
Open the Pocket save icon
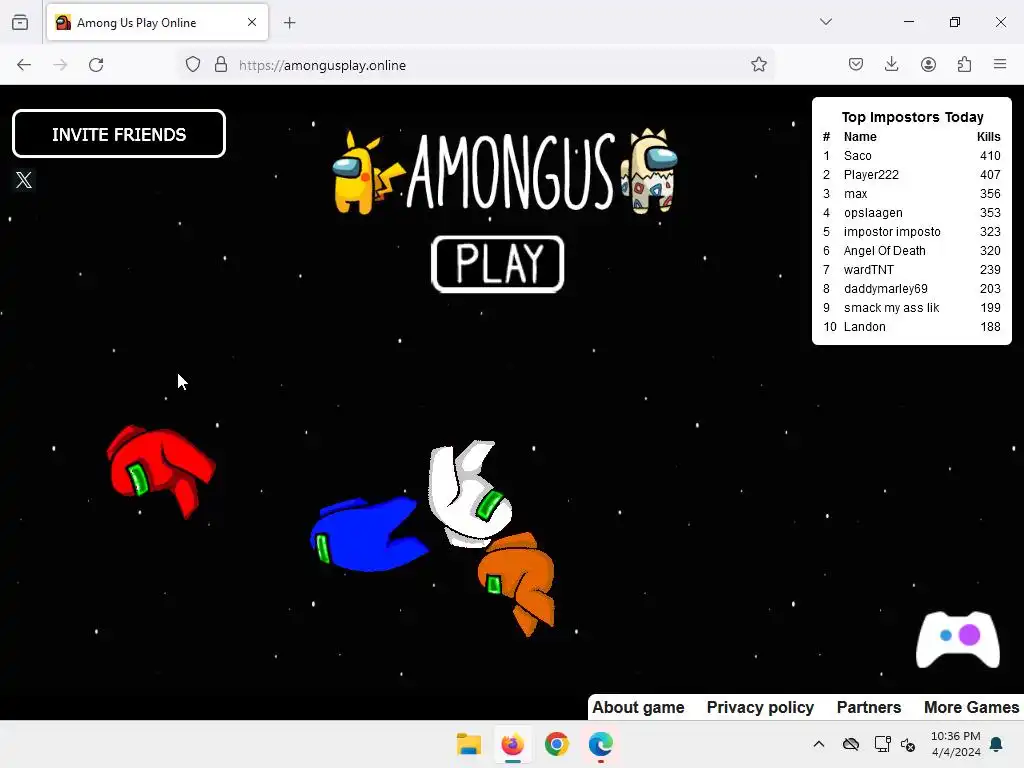pos(856,64)
